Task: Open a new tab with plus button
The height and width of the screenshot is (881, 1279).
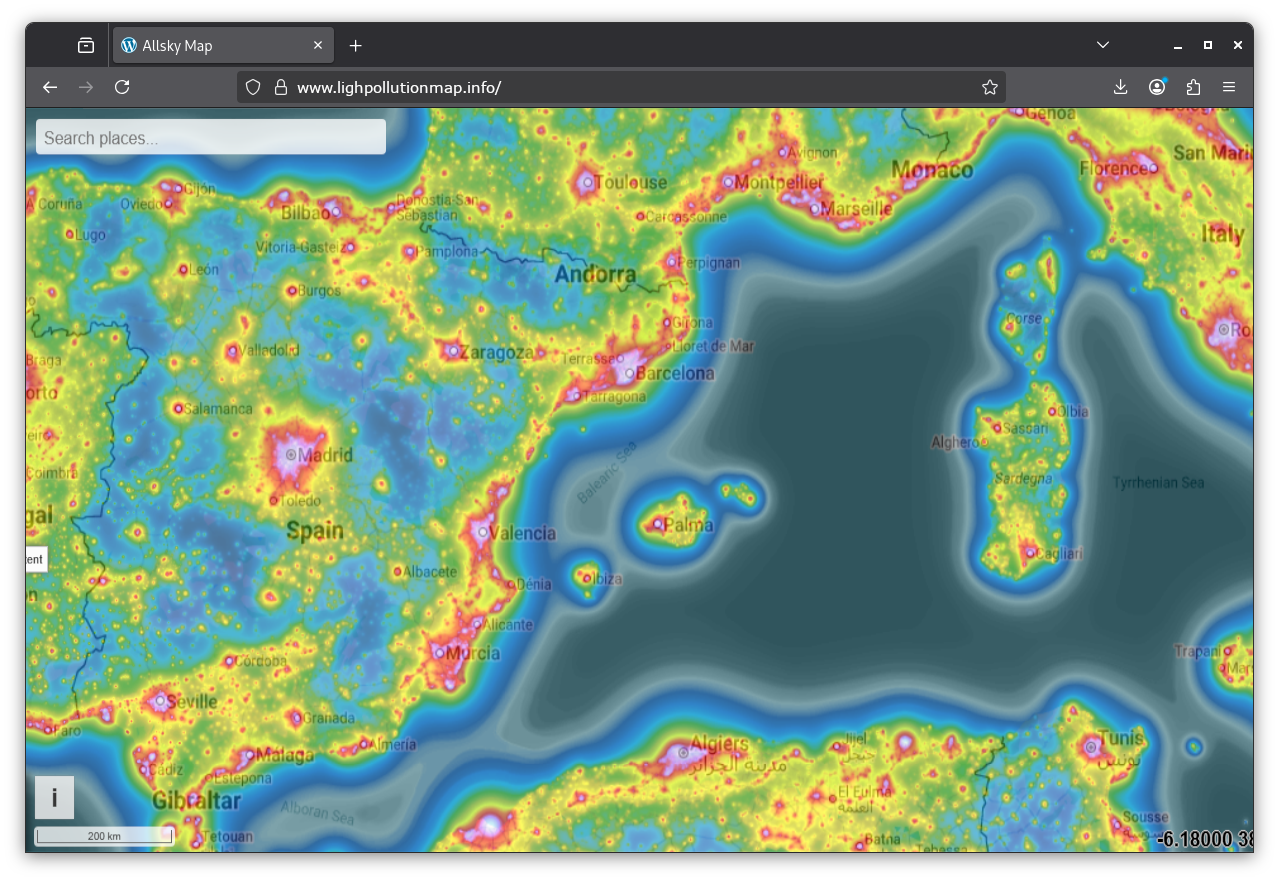Action: click(x=355, y=46)
